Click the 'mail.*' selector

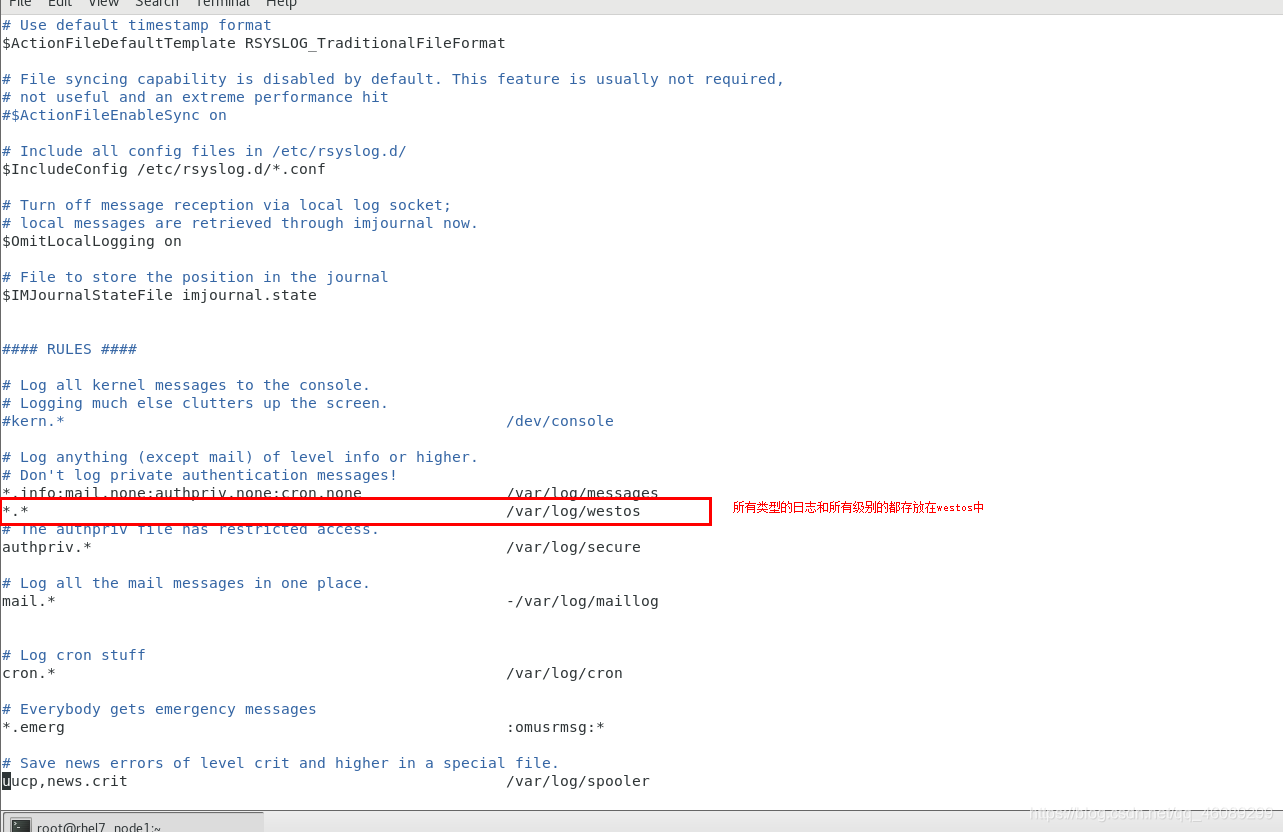pos(29,601)
